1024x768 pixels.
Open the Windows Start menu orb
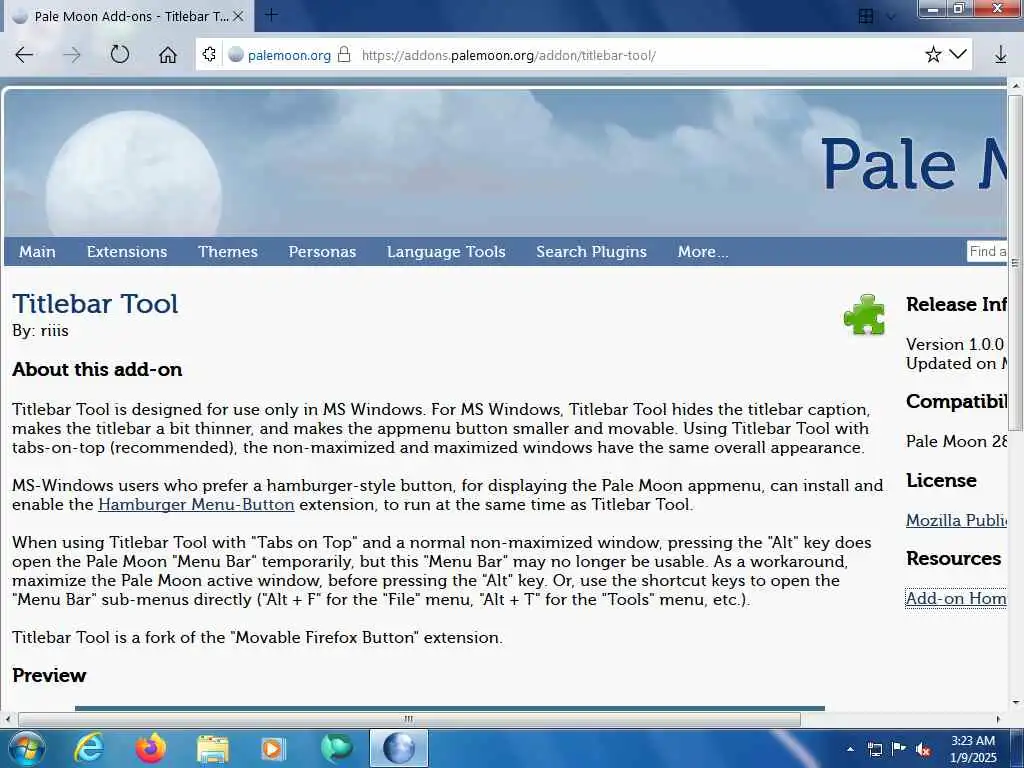click(25, 748)
